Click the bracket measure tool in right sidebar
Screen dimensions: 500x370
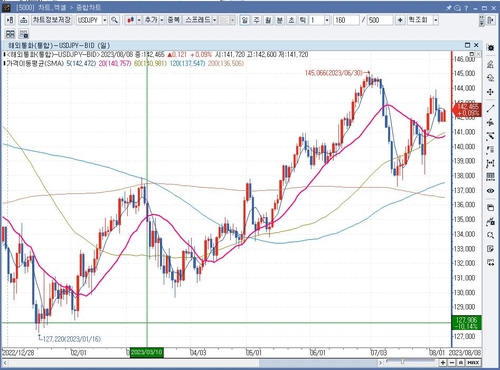pos(490,163)
